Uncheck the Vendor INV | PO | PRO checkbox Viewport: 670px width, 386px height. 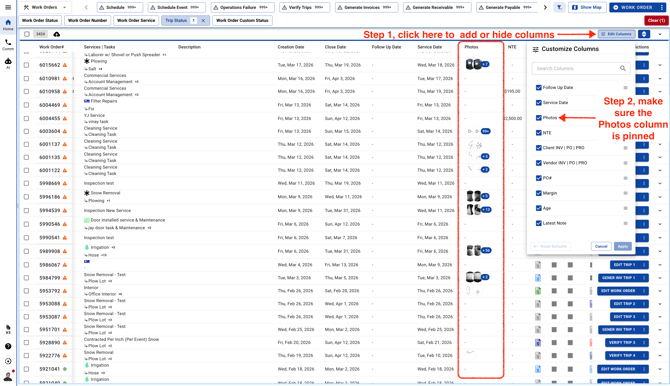coord(538,163)
